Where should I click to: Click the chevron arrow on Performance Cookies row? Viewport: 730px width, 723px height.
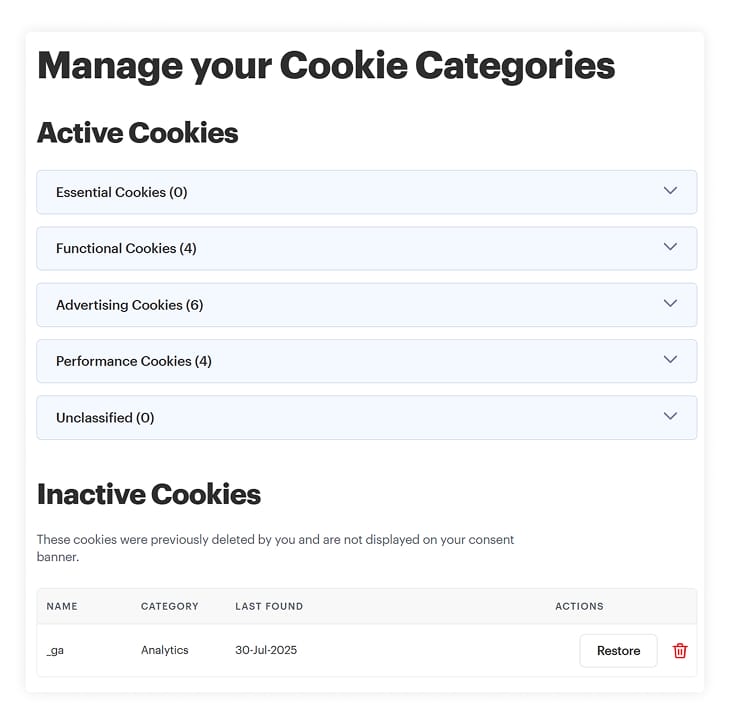[670, 359]
